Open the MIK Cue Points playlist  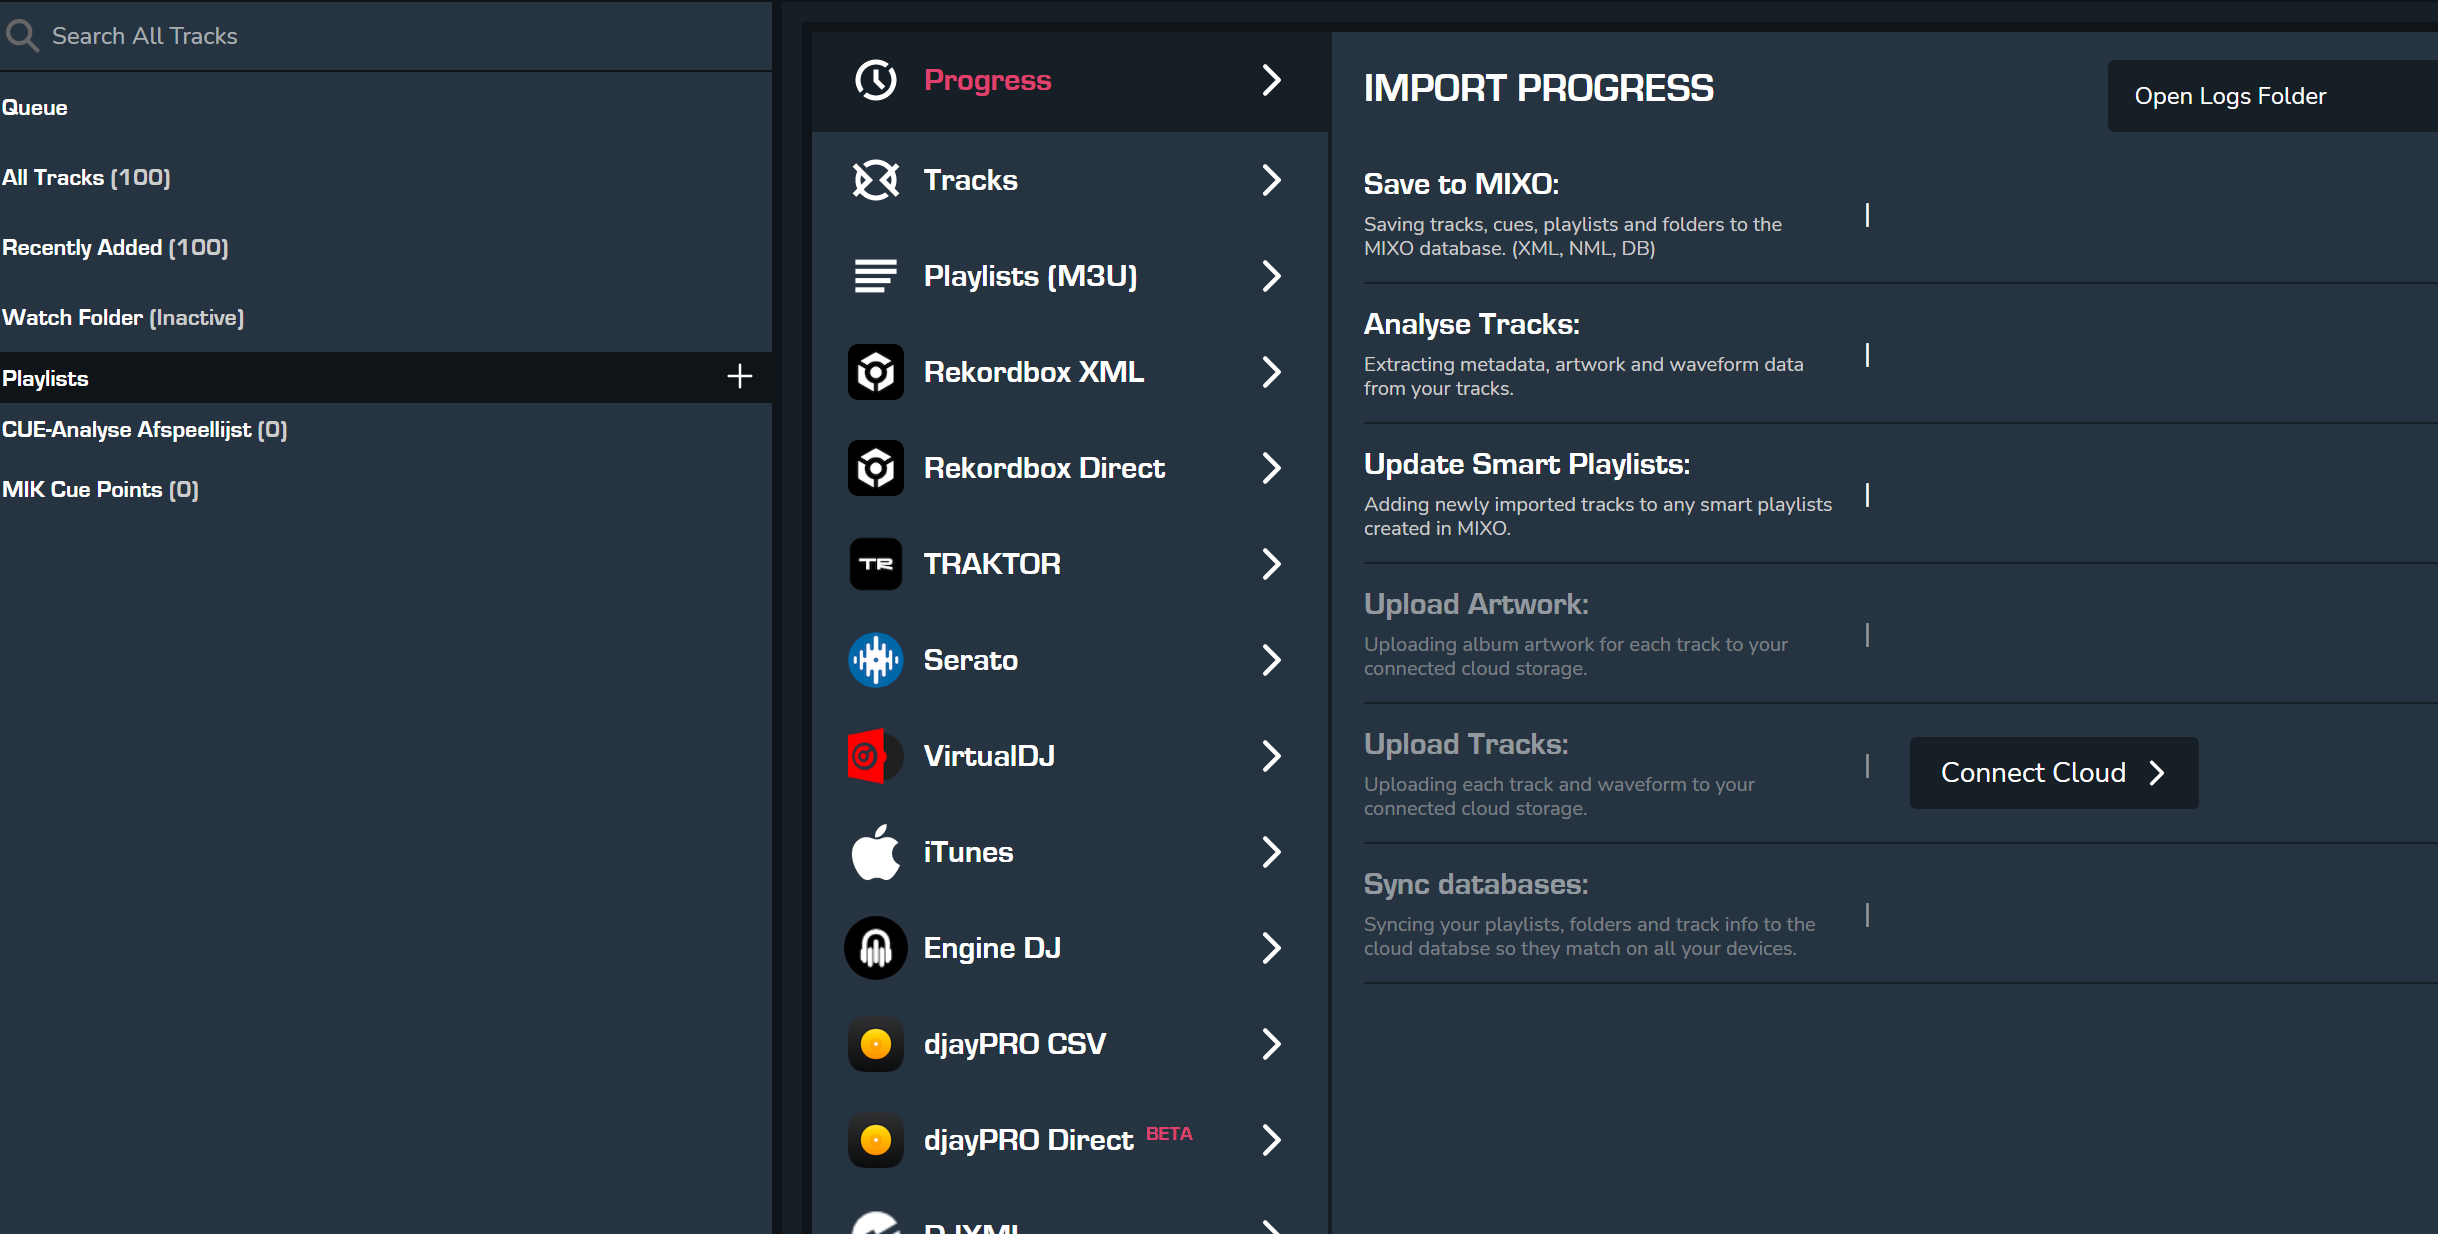100,489
